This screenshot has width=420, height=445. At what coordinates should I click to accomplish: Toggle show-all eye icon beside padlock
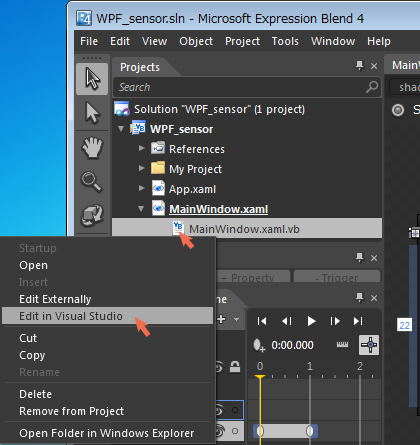[x=219, y=367]
